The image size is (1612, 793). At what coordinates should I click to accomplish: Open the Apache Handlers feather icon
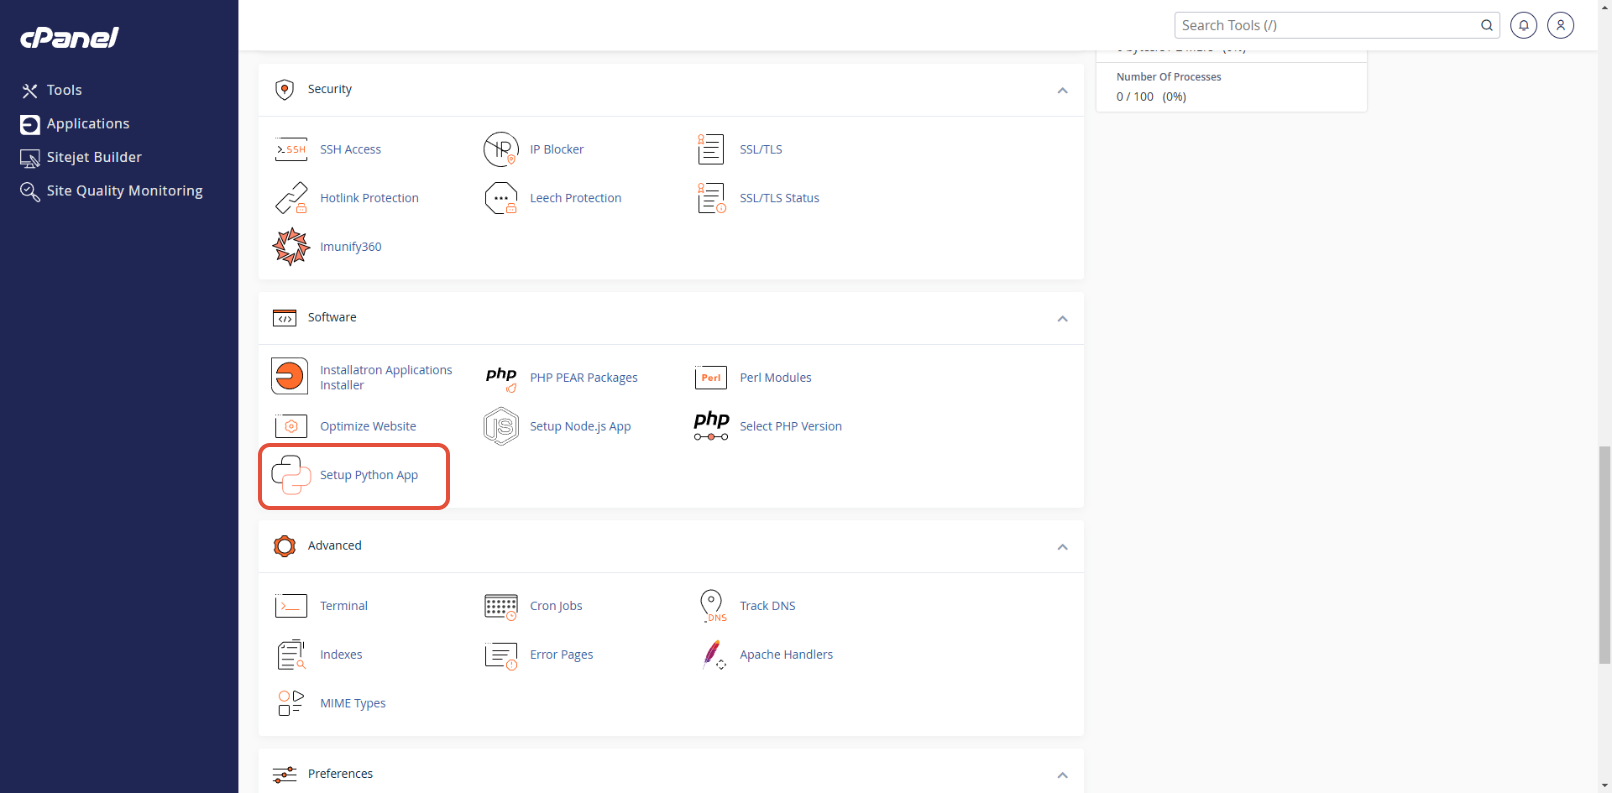713,655
